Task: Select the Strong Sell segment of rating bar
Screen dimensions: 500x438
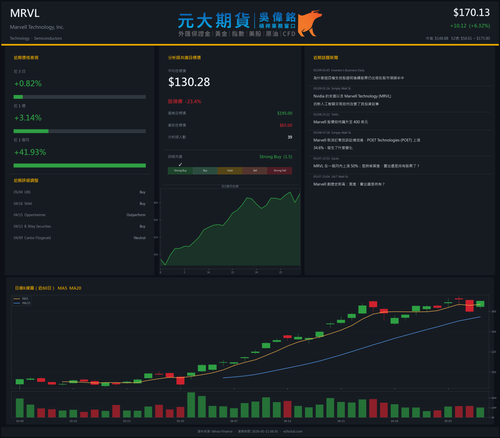Action: (280, 171)
